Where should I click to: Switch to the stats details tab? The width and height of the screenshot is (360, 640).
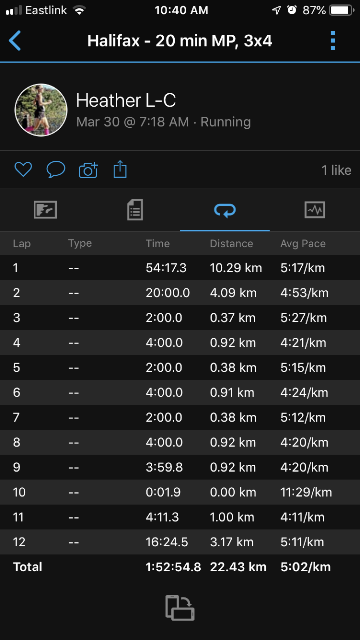click(x=135, y=210)
